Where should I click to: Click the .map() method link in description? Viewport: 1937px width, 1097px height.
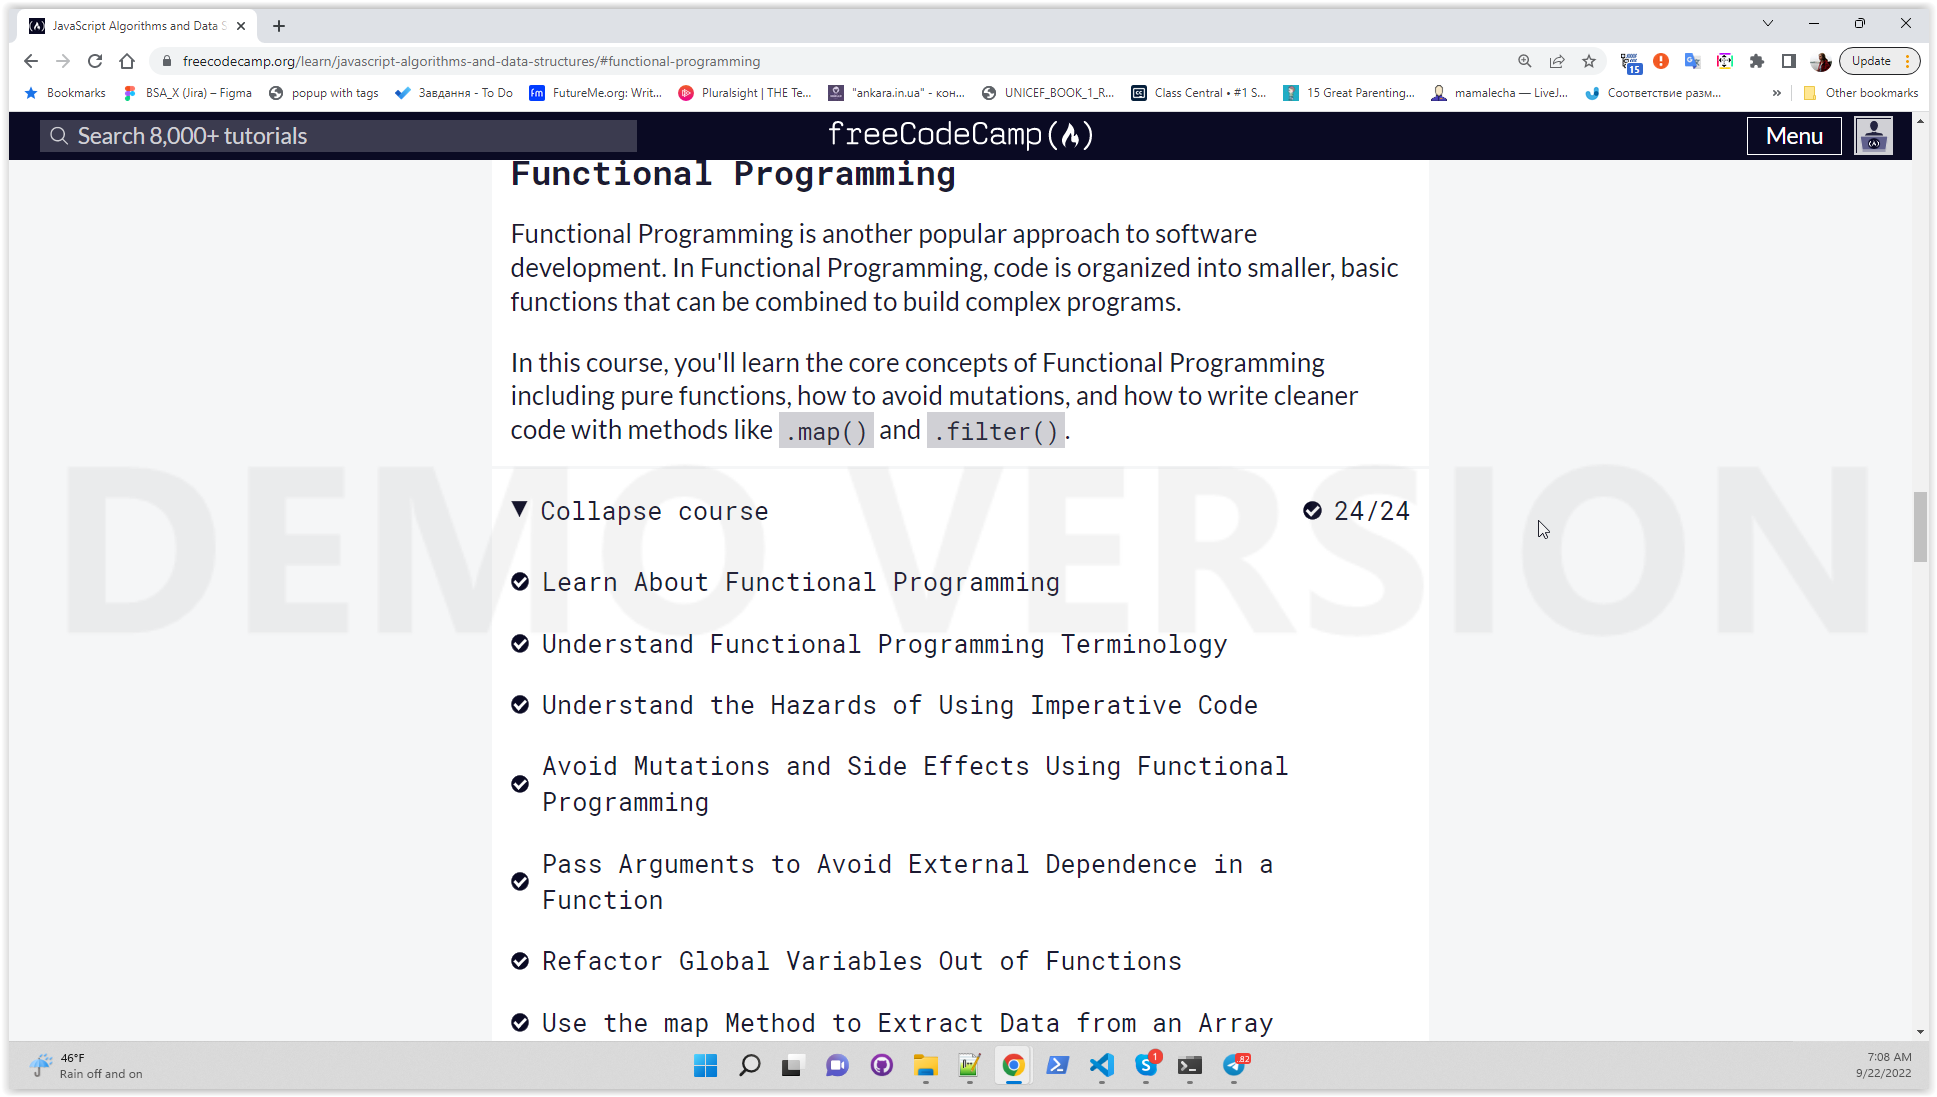823,429
